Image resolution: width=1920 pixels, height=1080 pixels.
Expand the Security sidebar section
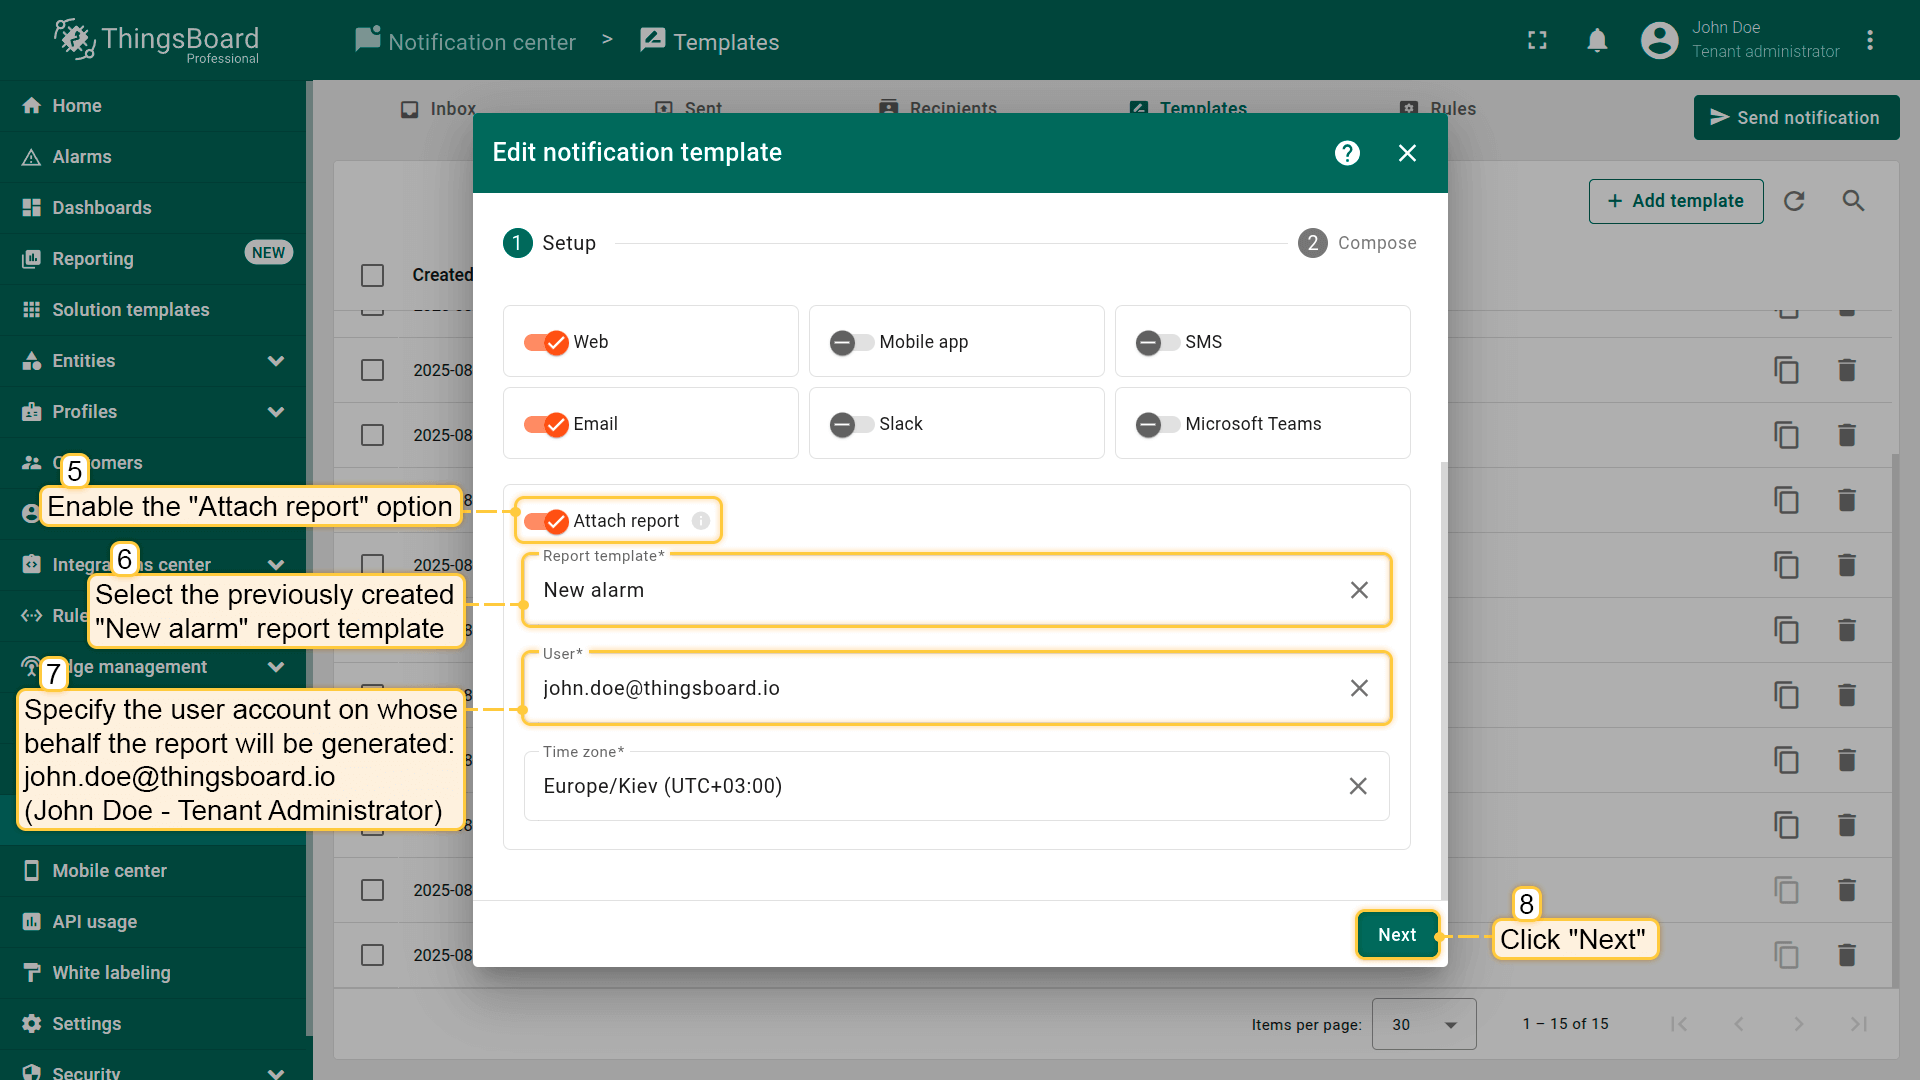click(276, 1073)
